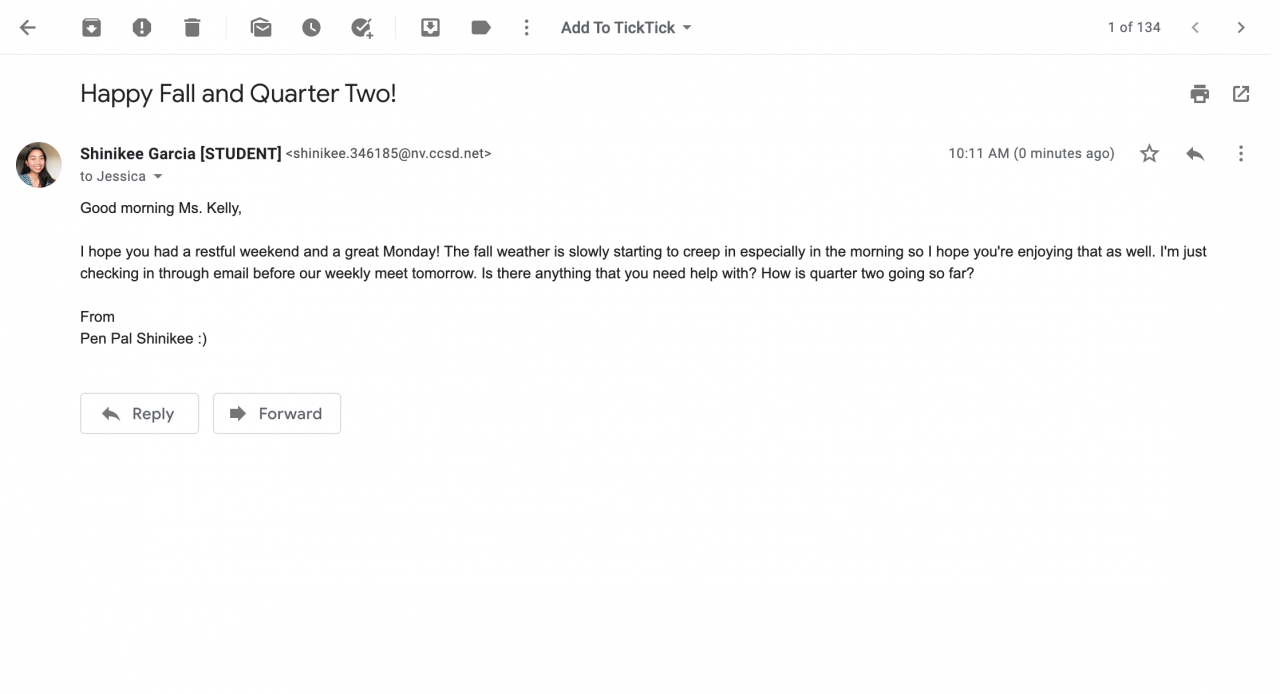Click the Forward button below the message
This screenshot has height=694, width=1280.
[x=277, y=414]
